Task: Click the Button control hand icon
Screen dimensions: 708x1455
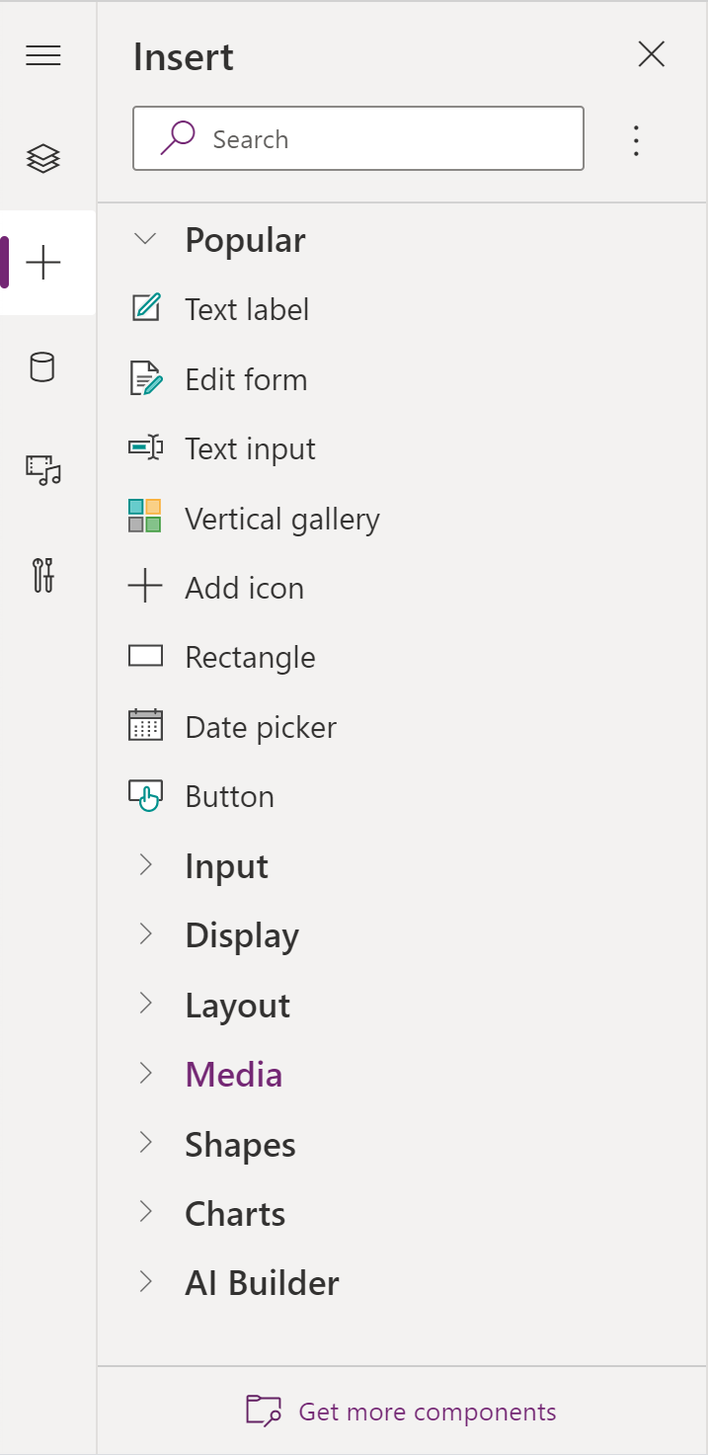Action: (x=146, y=796)
